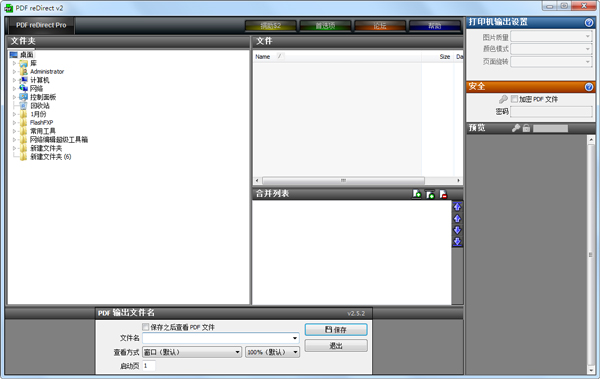Open the 图片质量 dropdown
This screenshot has height=379, width=600.
(x=588, y=37)
